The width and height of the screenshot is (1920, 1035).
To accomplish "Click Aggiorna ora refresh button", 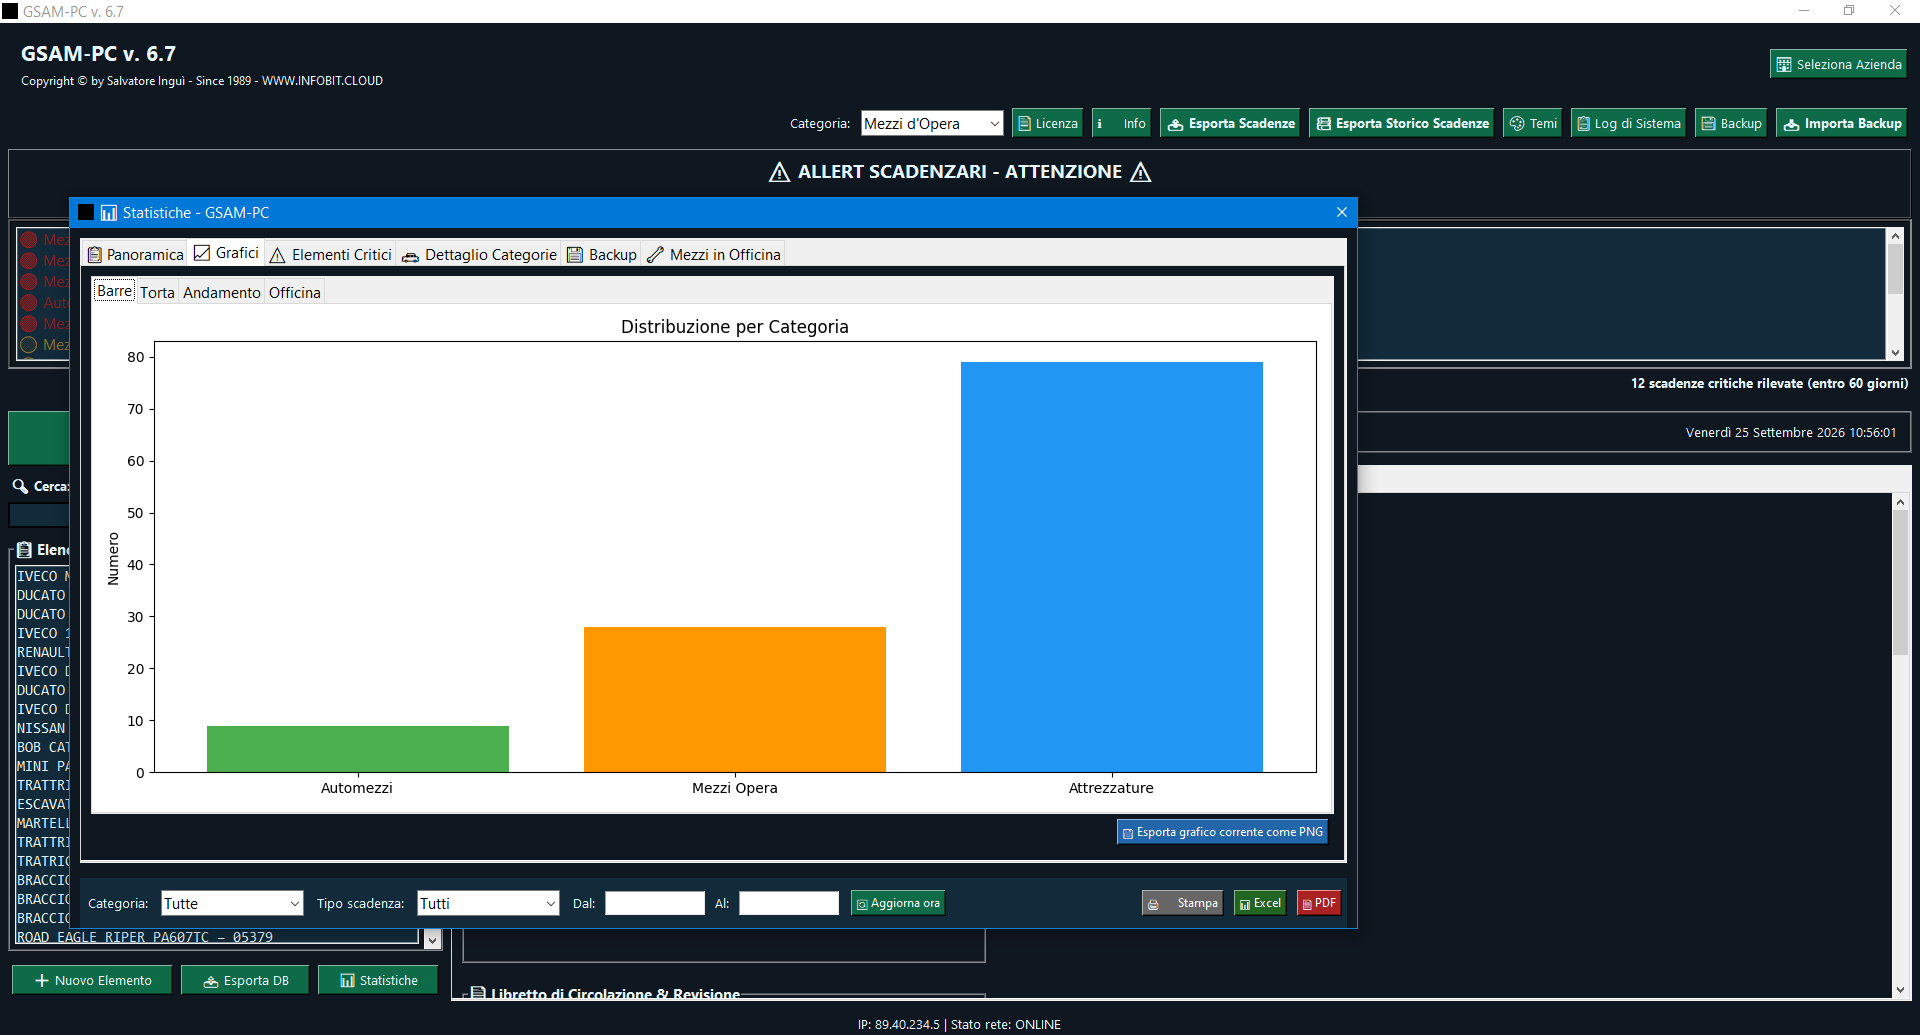I will (x=897, y=903).
